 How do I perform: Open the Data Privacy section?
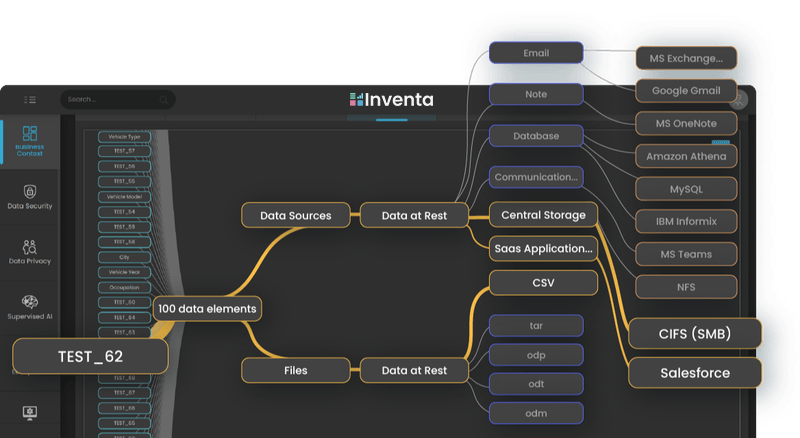(x=30, y=252)
